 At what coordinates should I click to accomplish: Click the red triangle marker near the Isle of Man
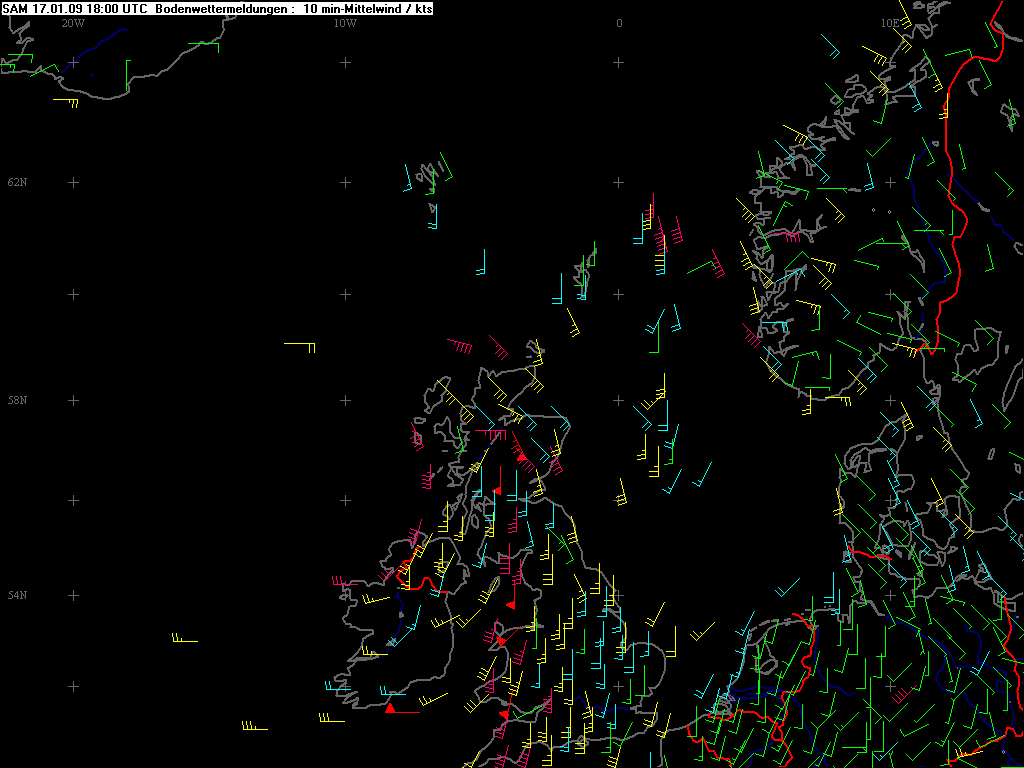click(511, 605)
